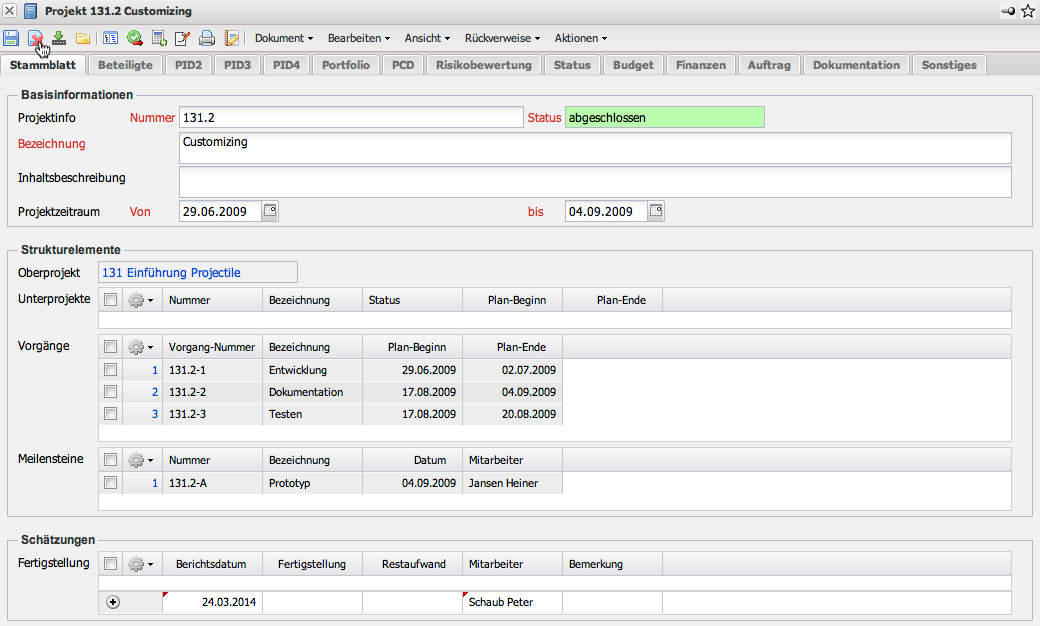Open the Finanzen tab
The image size is (1040, 626).
coord(700,65)
